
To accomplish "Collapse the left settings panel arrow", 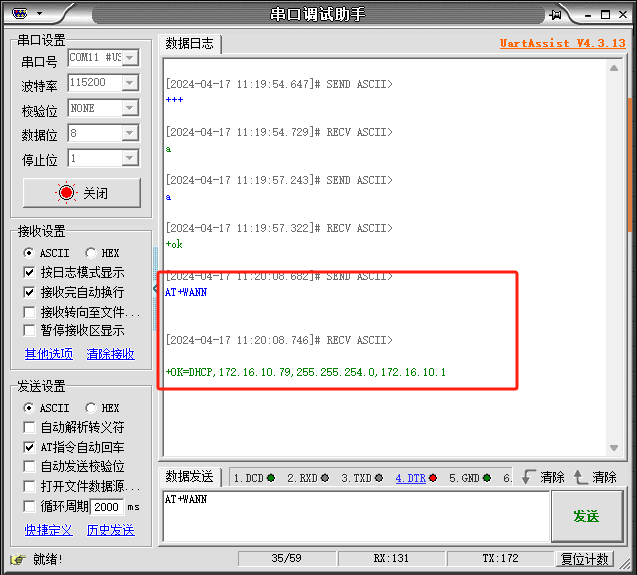I will [x=155, y=289].
